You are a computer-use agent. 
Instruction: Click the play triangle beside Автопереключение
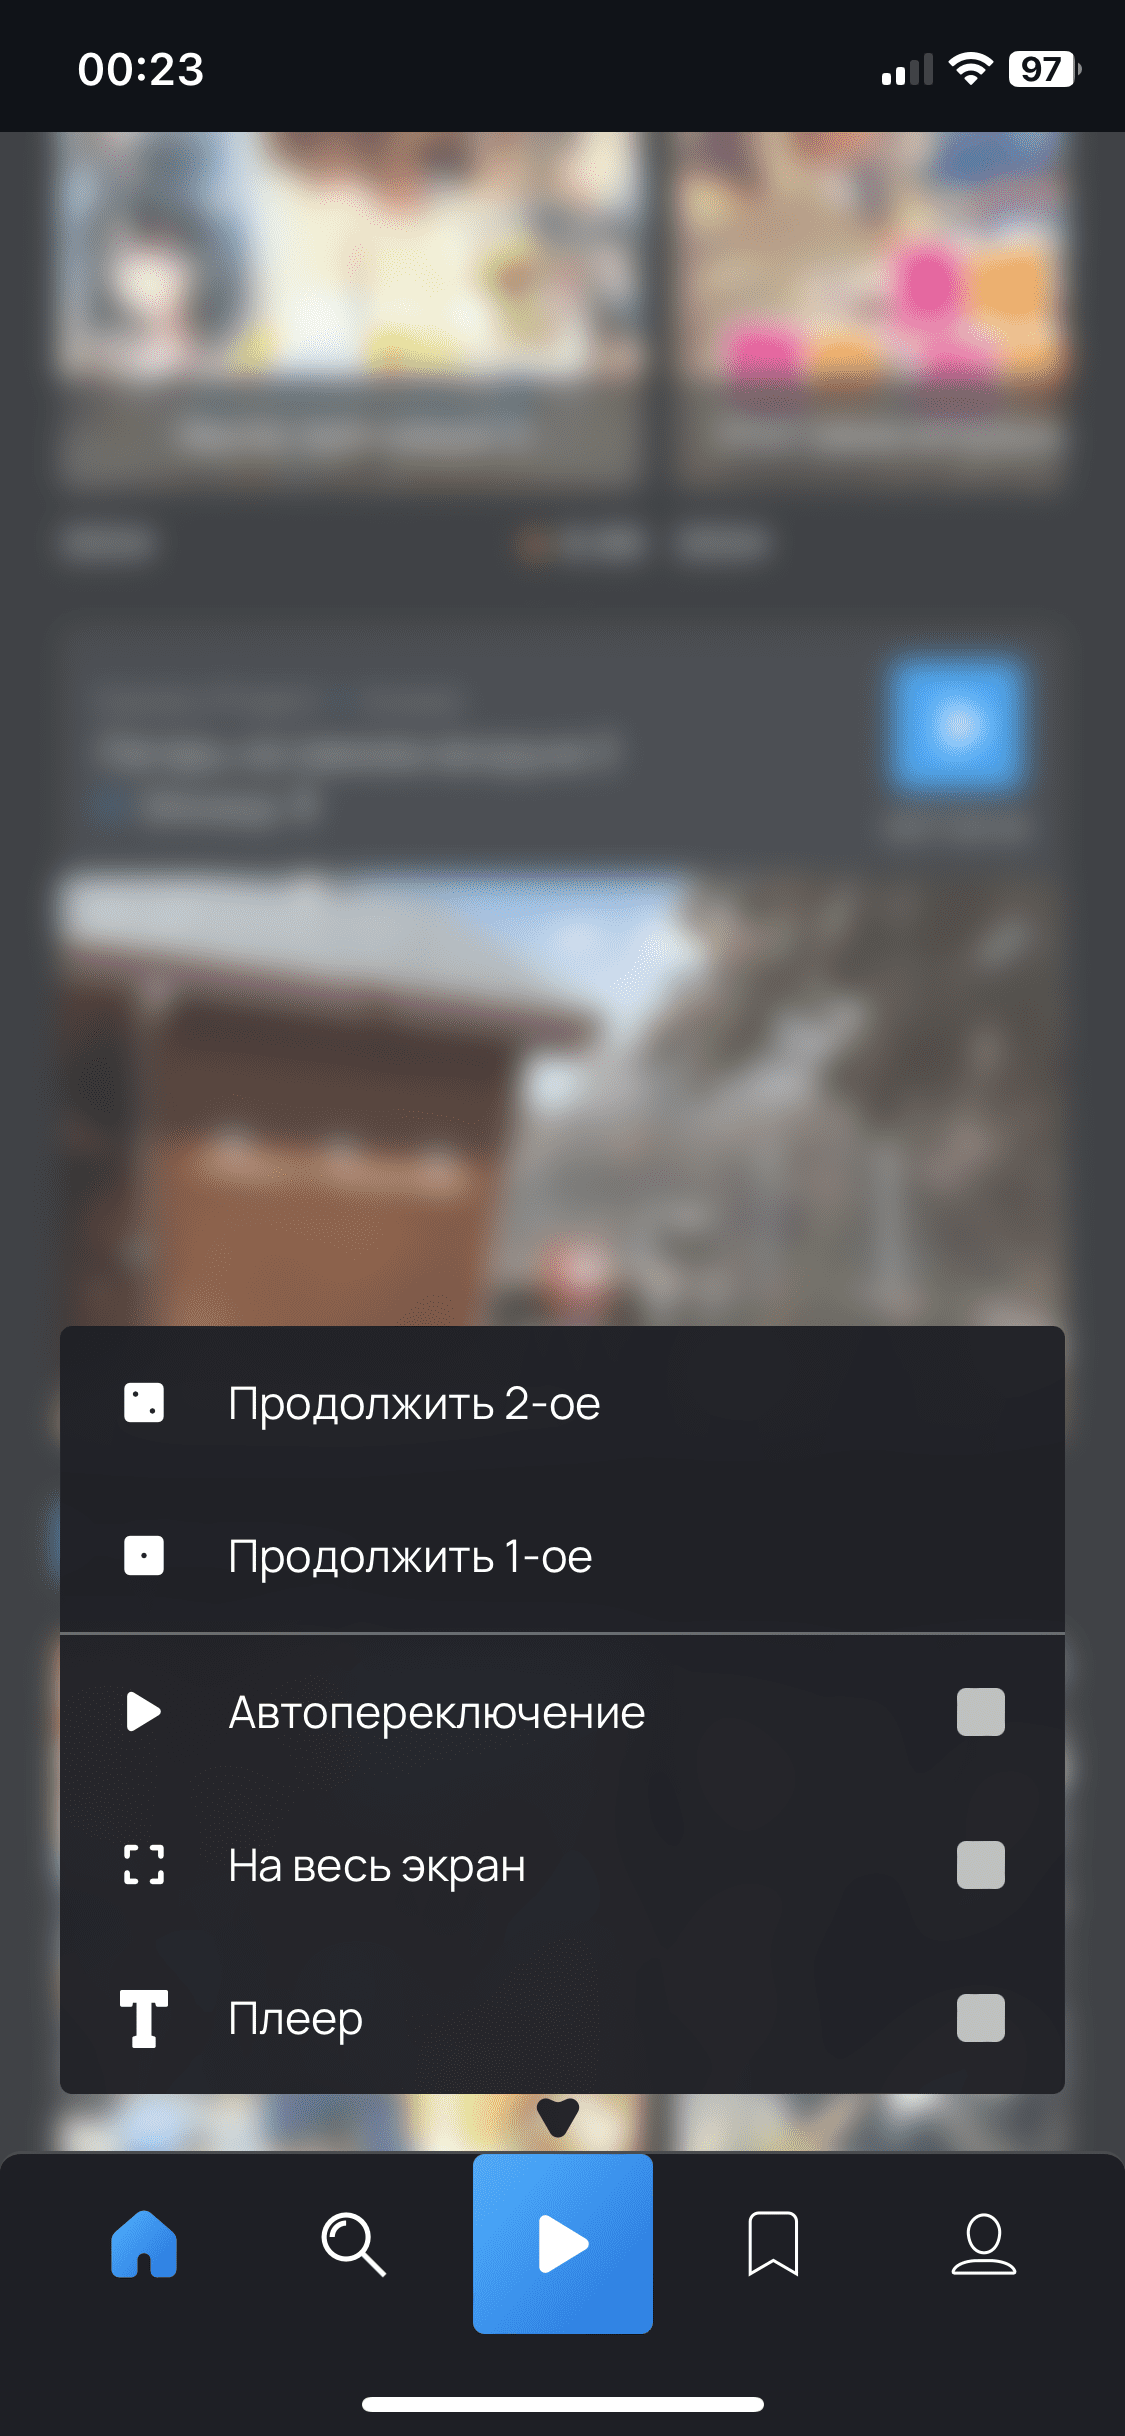144,1712
